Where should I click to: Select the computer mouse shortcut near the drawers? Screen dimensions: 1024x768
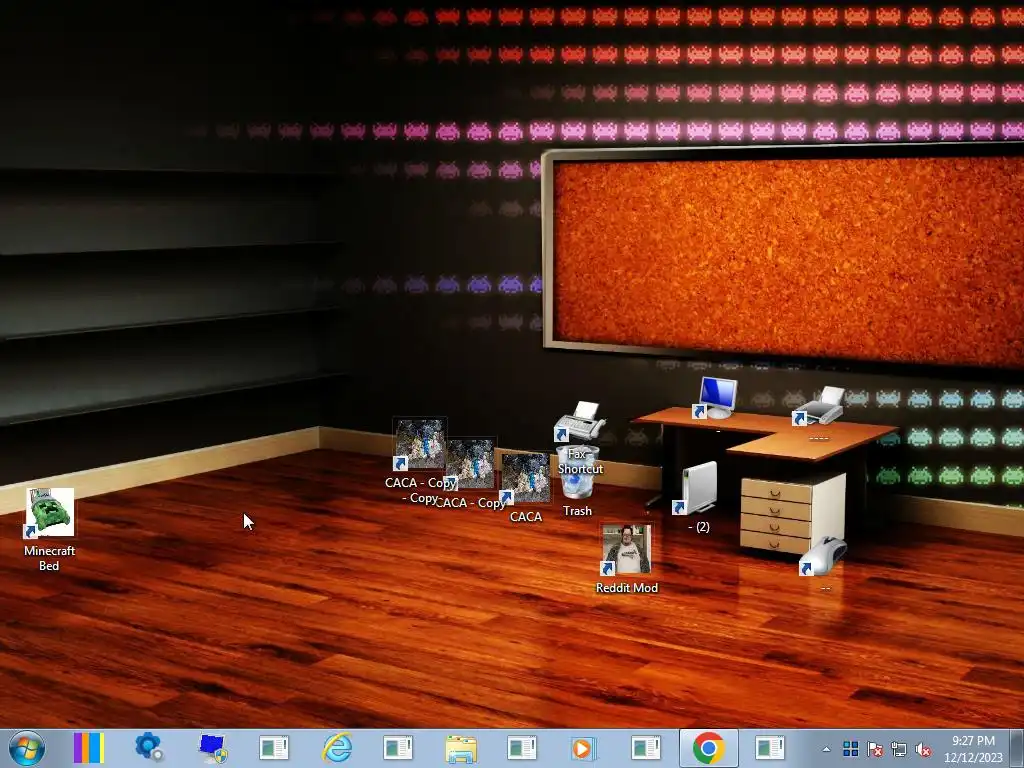824,556
